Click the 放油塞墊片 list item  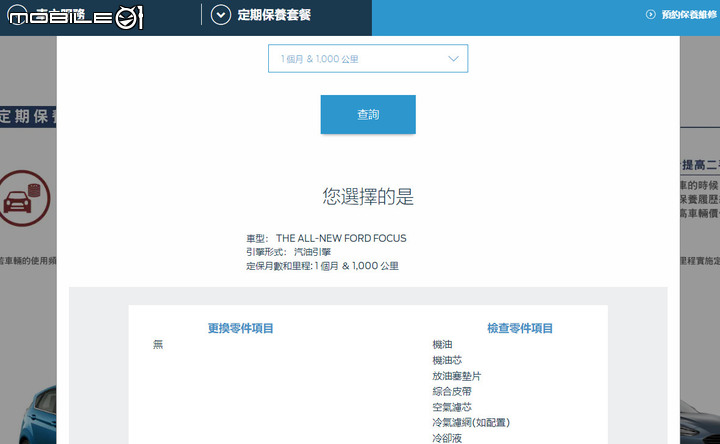coord(456,376)
